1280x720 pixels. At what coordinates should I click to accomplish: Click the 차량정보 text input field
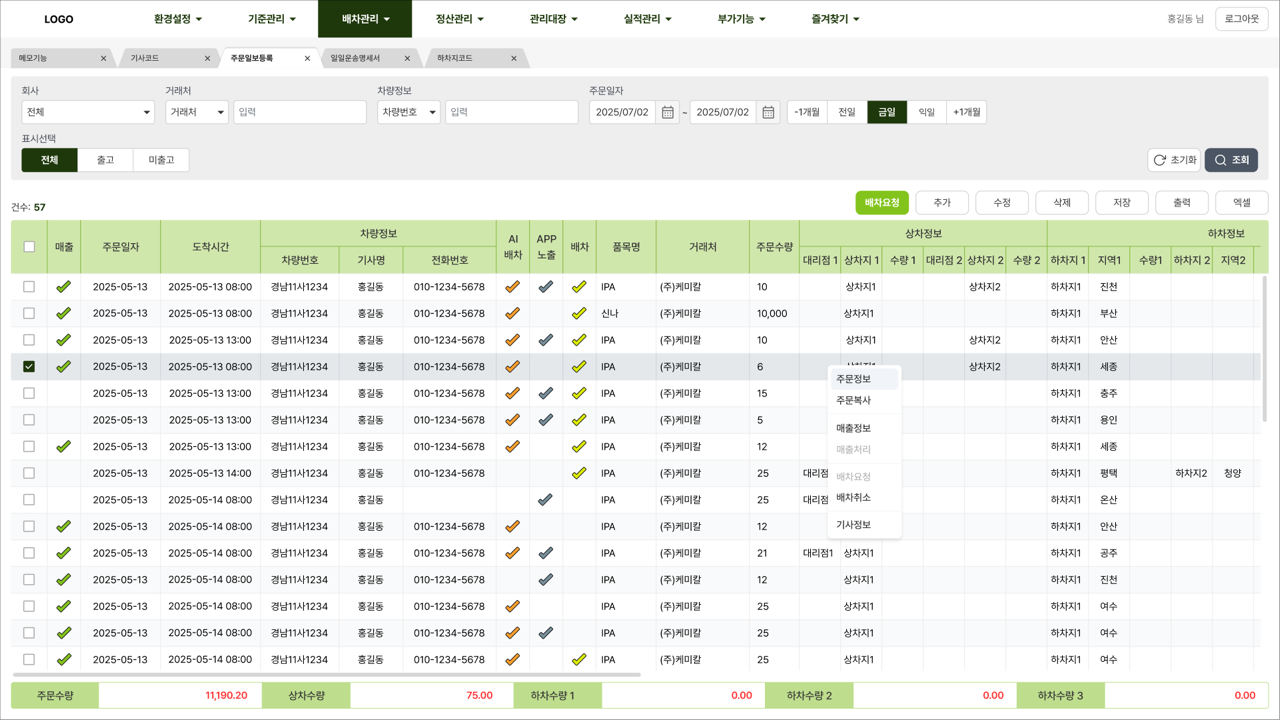point(512,112)
